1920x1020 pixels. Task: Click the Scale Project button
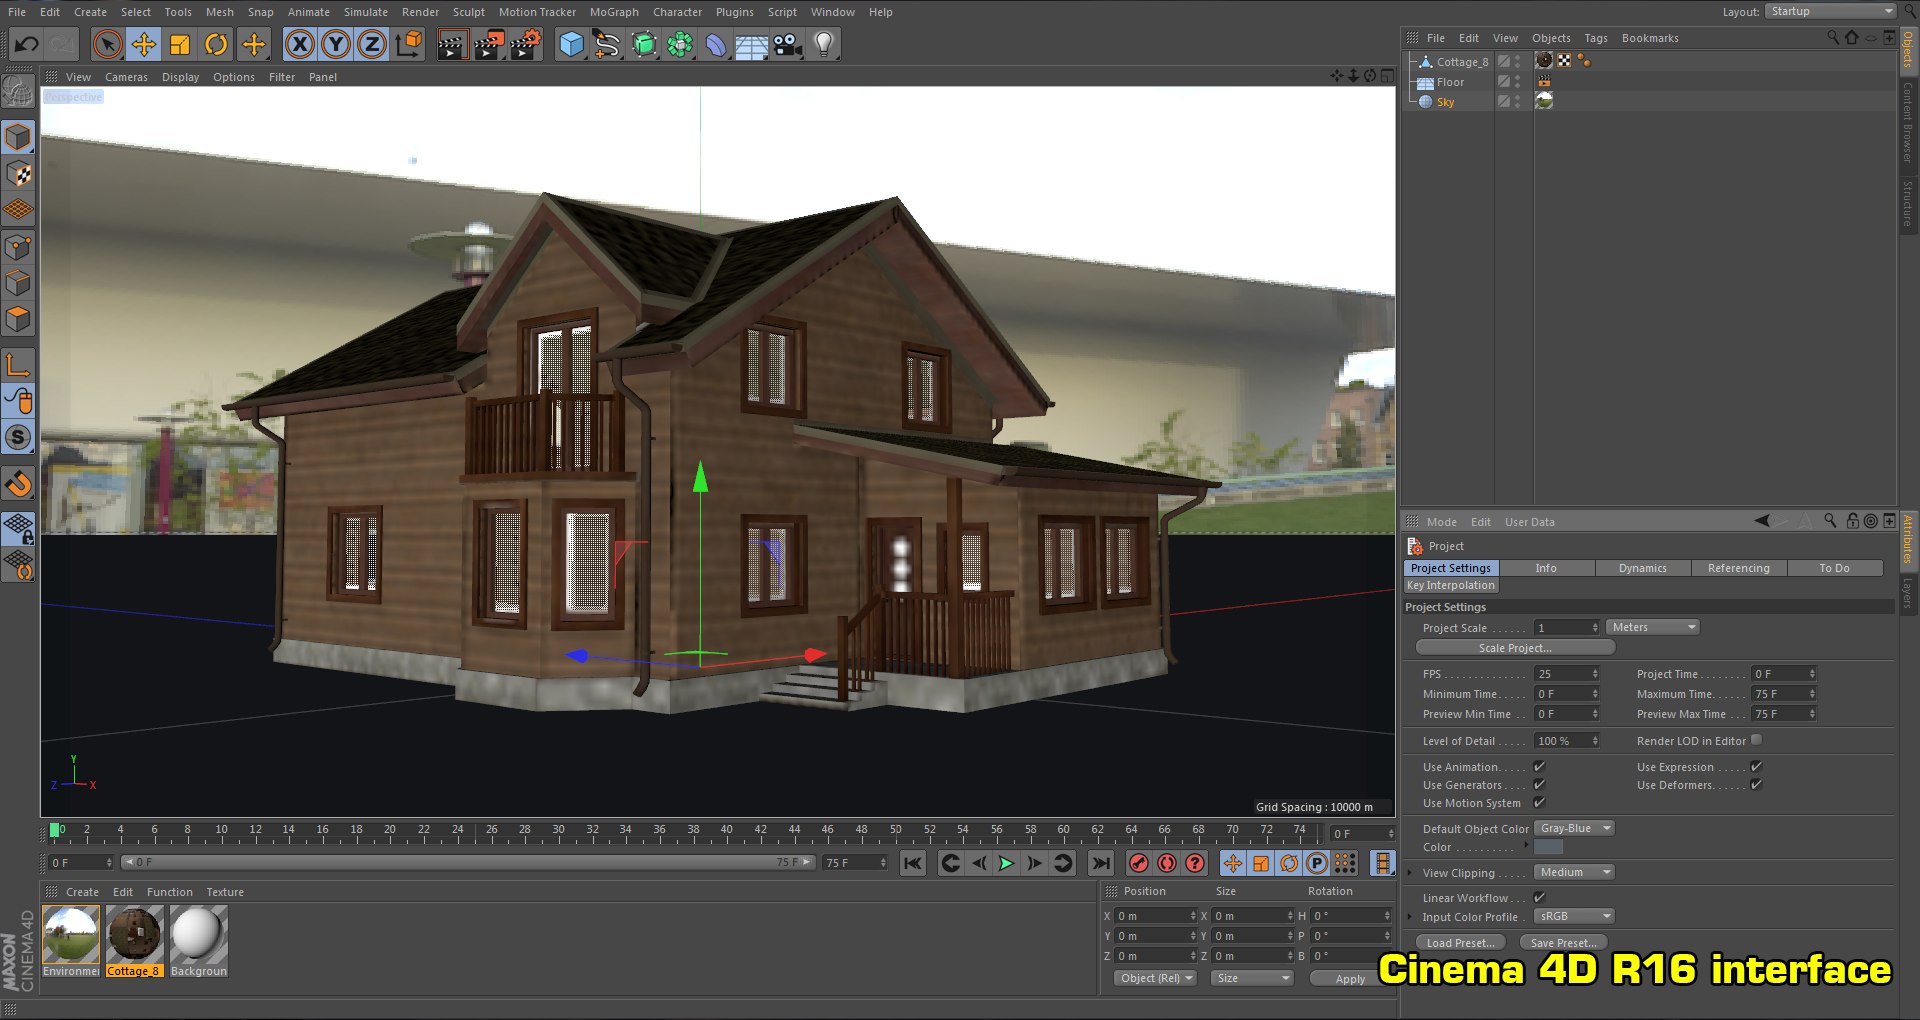[x=1515, y=648]
